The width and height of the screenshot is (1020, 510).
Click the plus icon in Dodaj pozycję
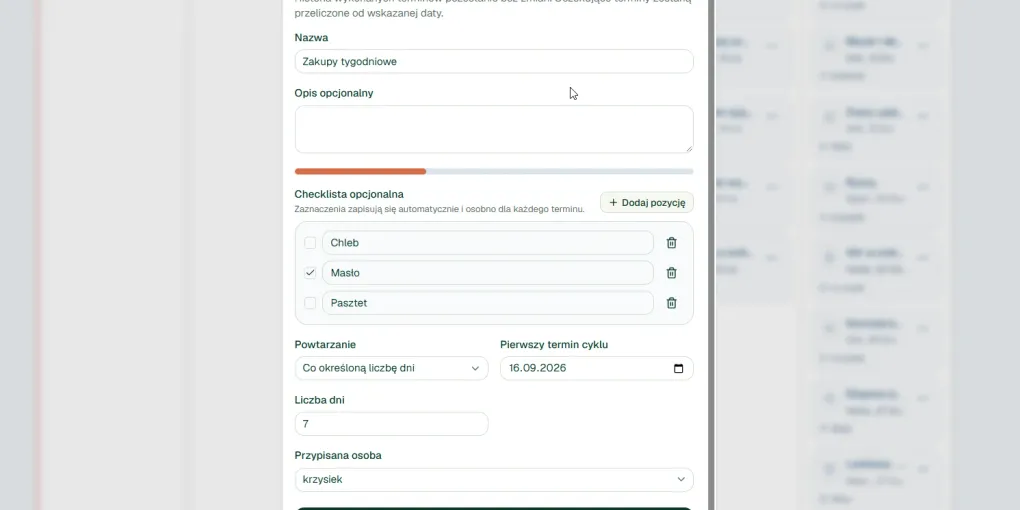[613, 202]
